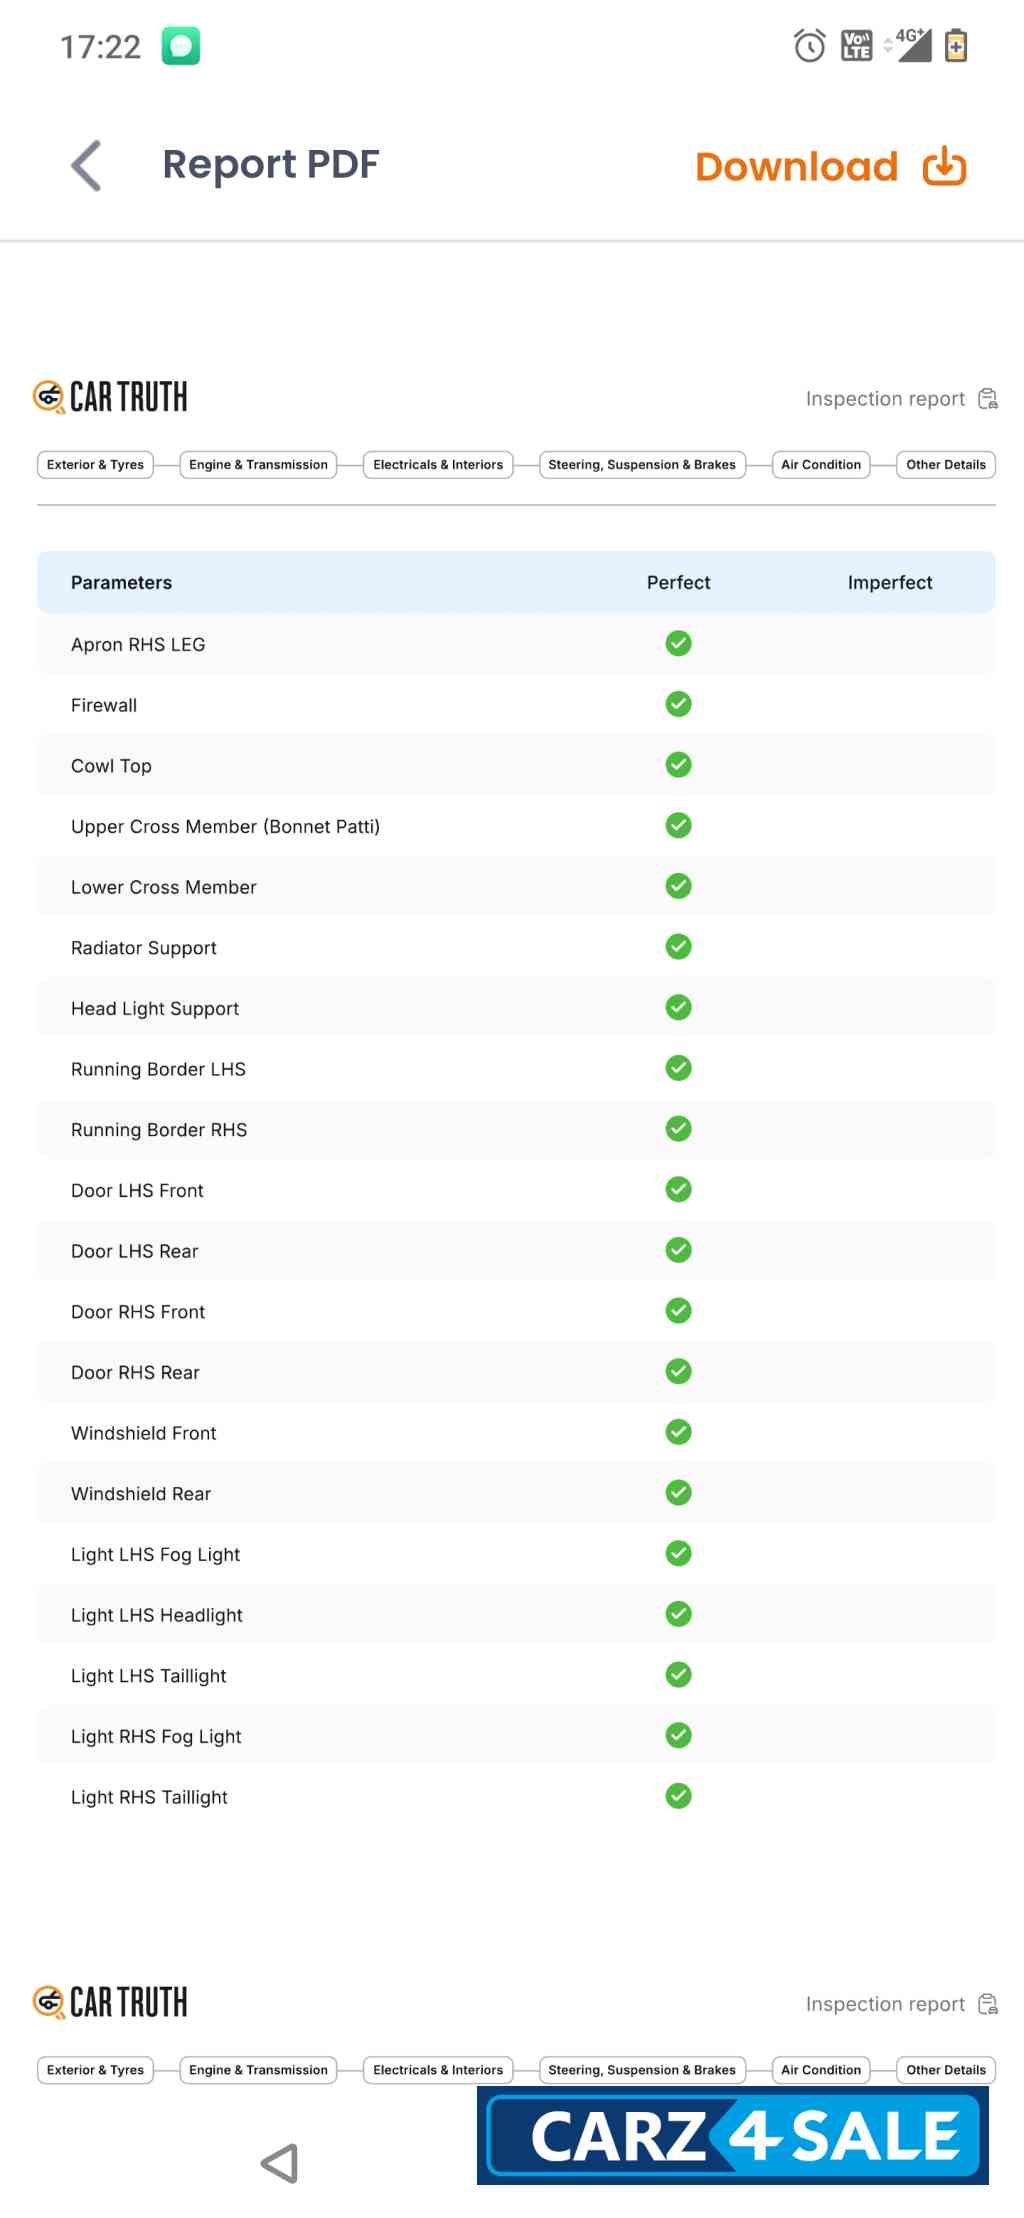Tap the back arrow beside Report PDF
This screenshot has height=2218, width=1024.
pyautogui.click(x=87, y=165)
